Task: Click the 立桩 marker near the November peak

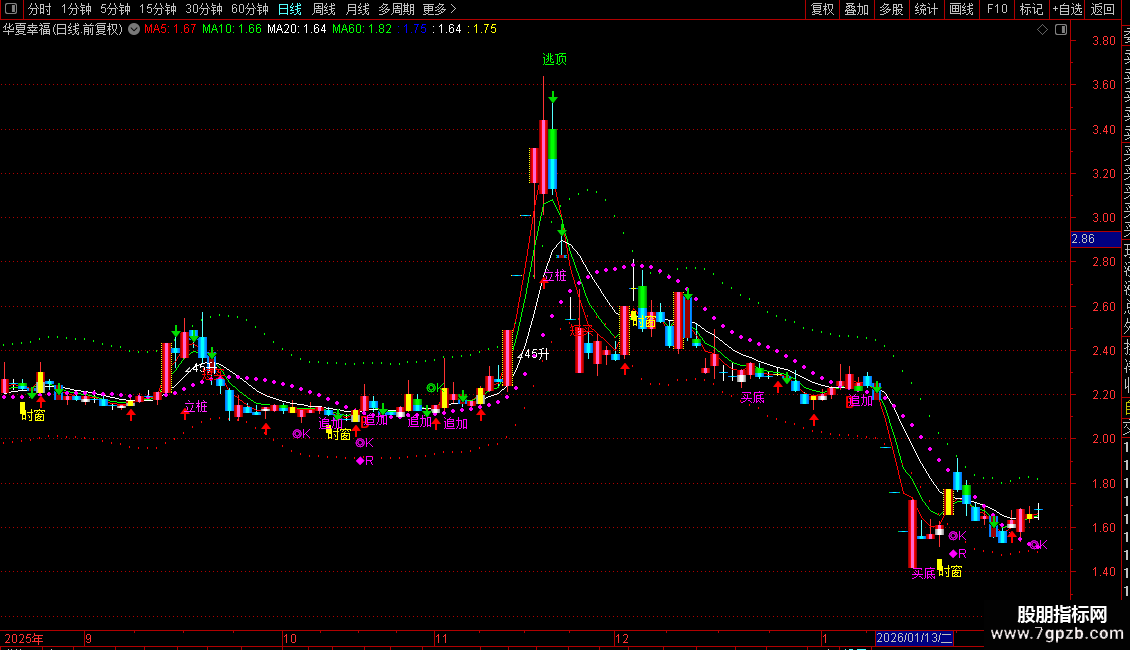Action: click(x=554, y=275)
